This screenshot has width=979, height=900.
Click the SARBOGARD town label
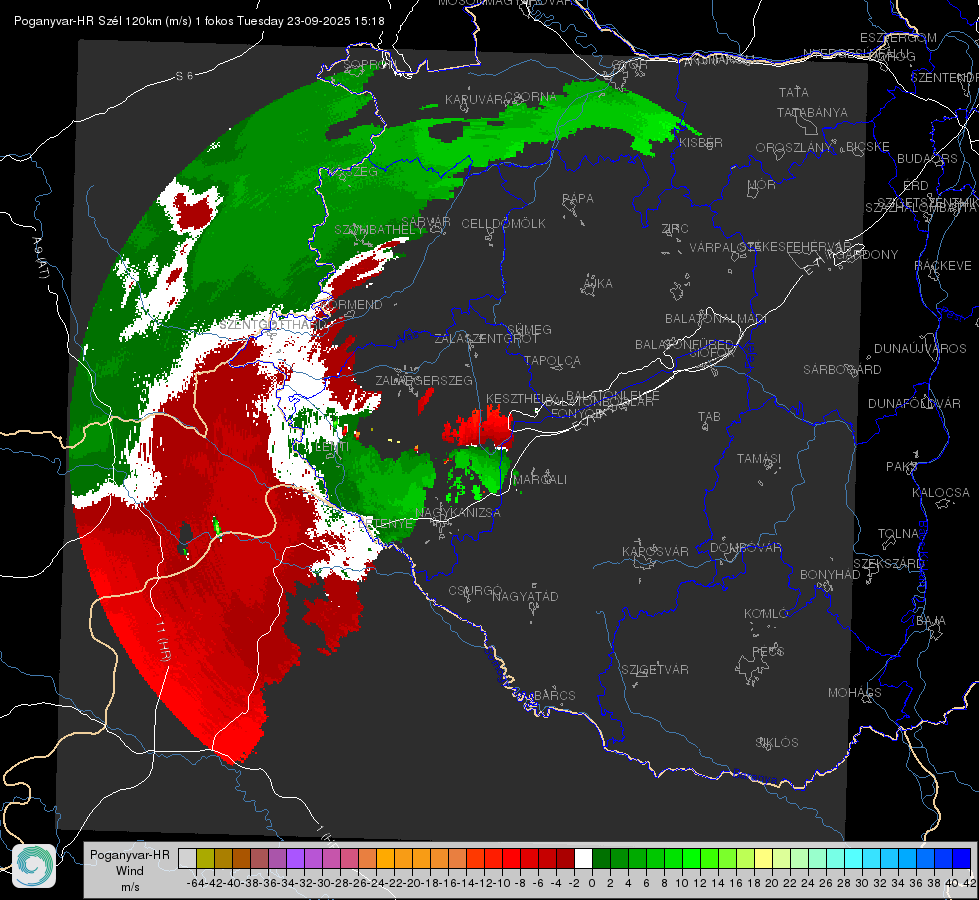click(842, 370)
